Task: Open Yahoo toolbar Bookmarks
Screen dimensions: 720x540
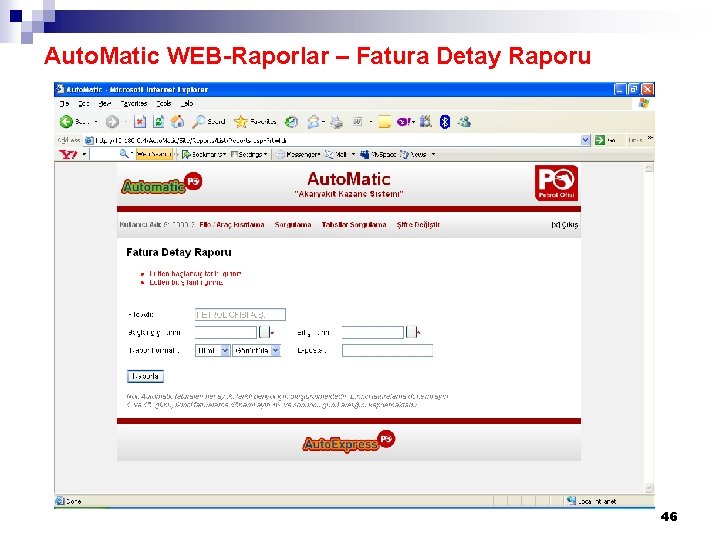Action: pos(203,154)
